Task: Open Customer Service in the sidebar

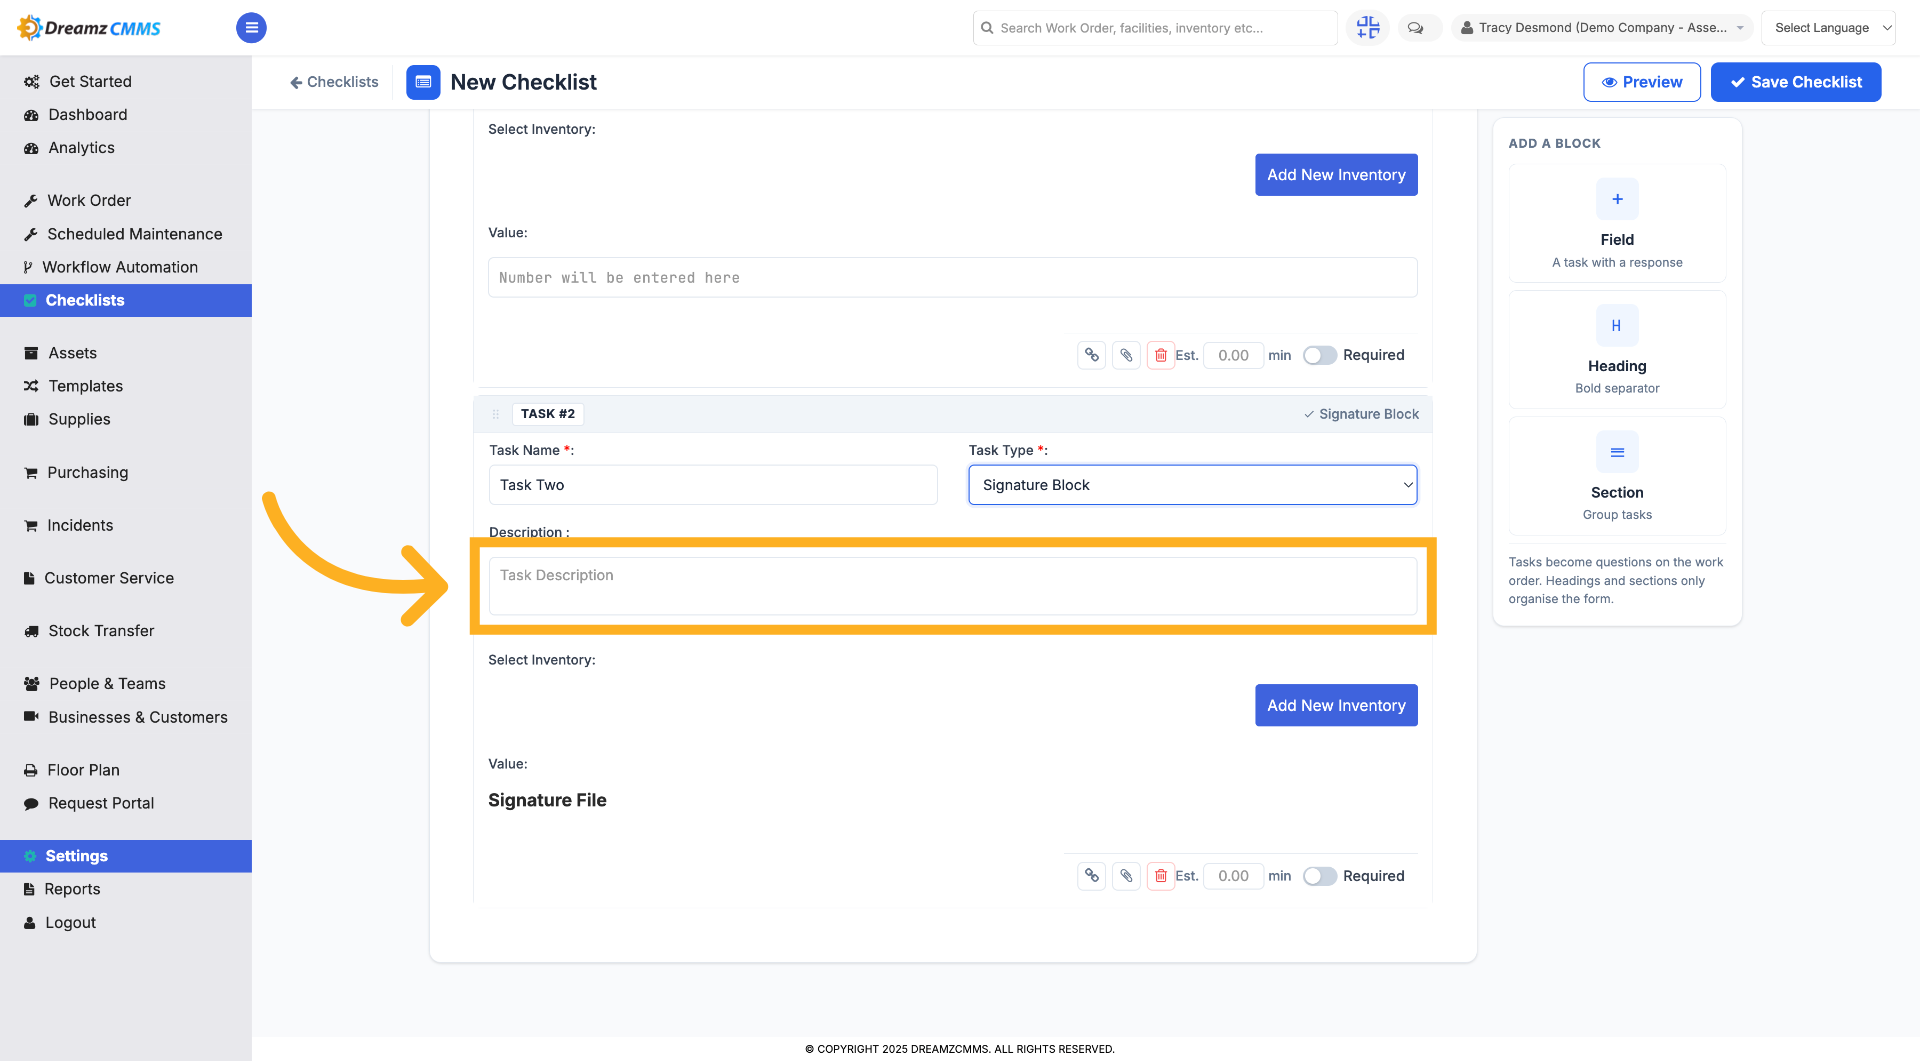Action: tap(109, 578)
